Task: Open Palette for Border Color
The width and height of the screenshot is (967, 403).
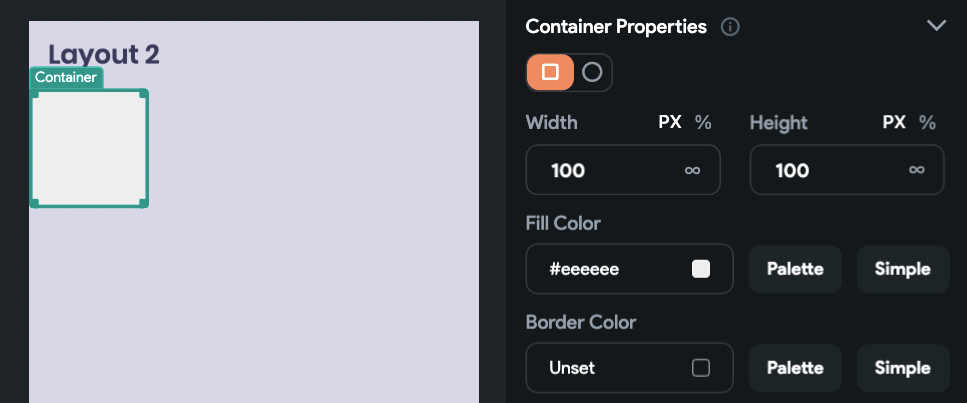Action: point(795,368)
